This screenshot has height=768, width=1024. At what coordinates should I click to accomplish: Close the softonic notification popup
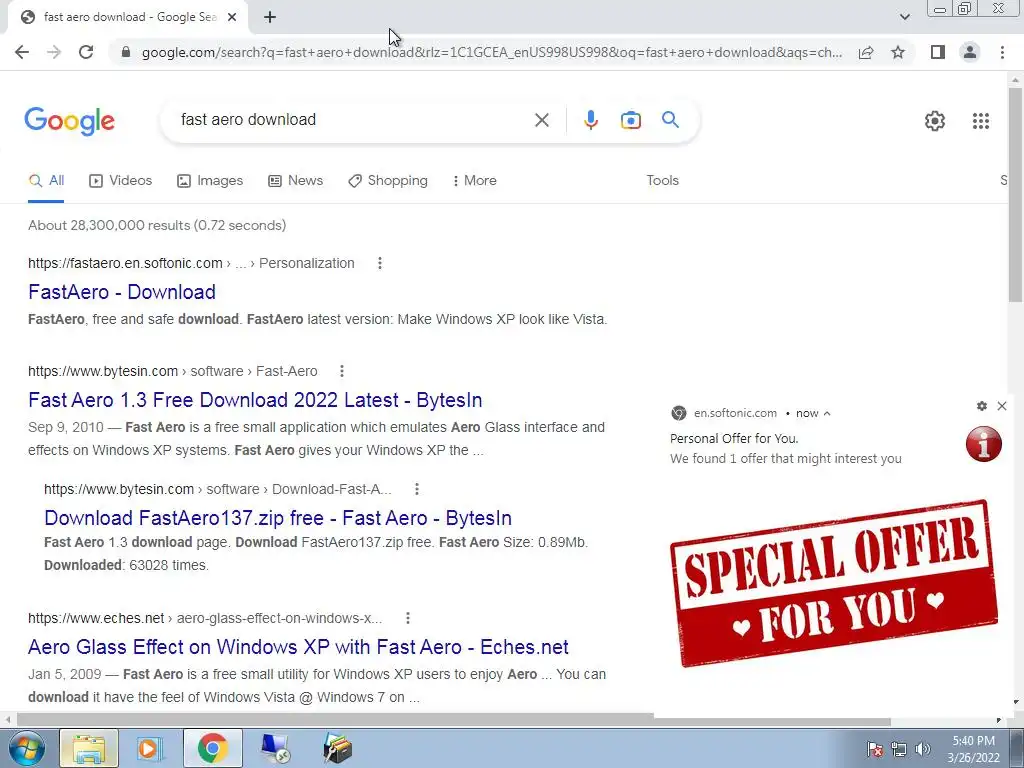(1002, 406)
